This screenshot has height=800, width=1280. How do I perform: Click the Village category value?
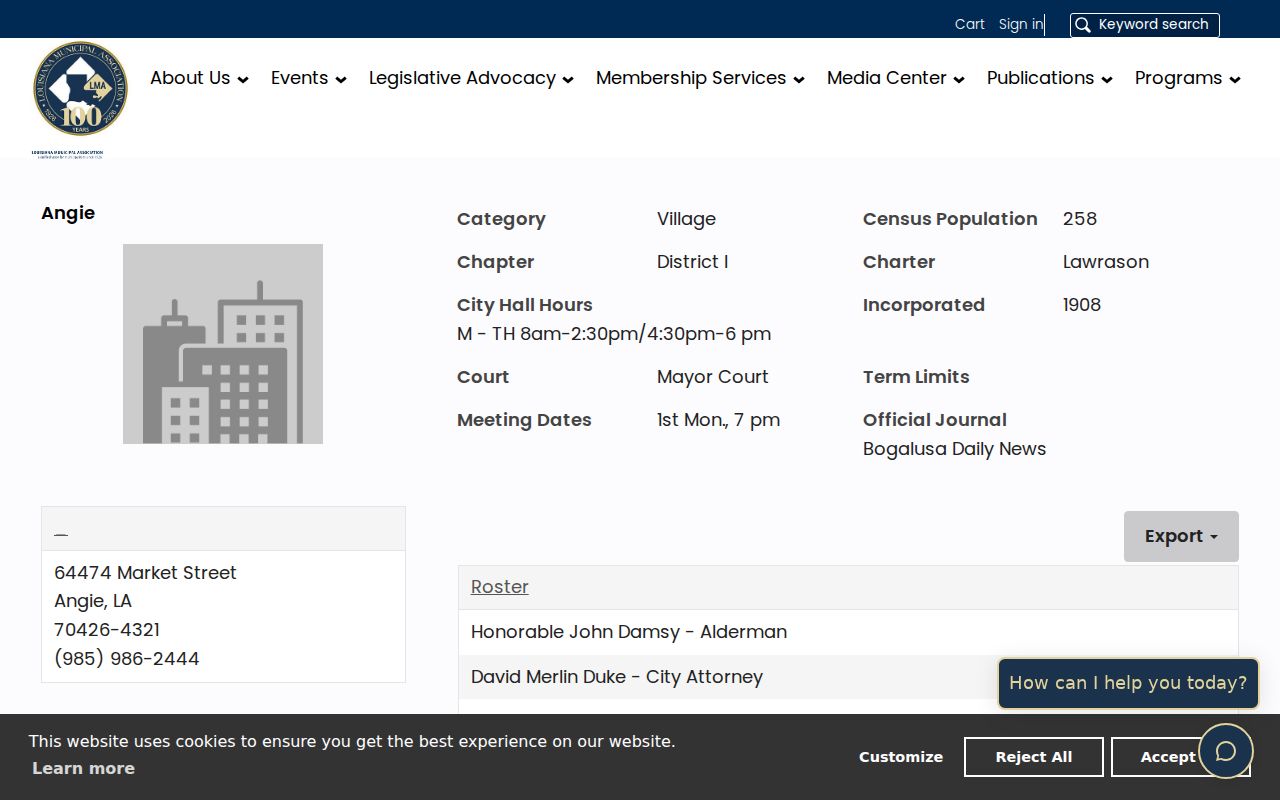point(686,219)
